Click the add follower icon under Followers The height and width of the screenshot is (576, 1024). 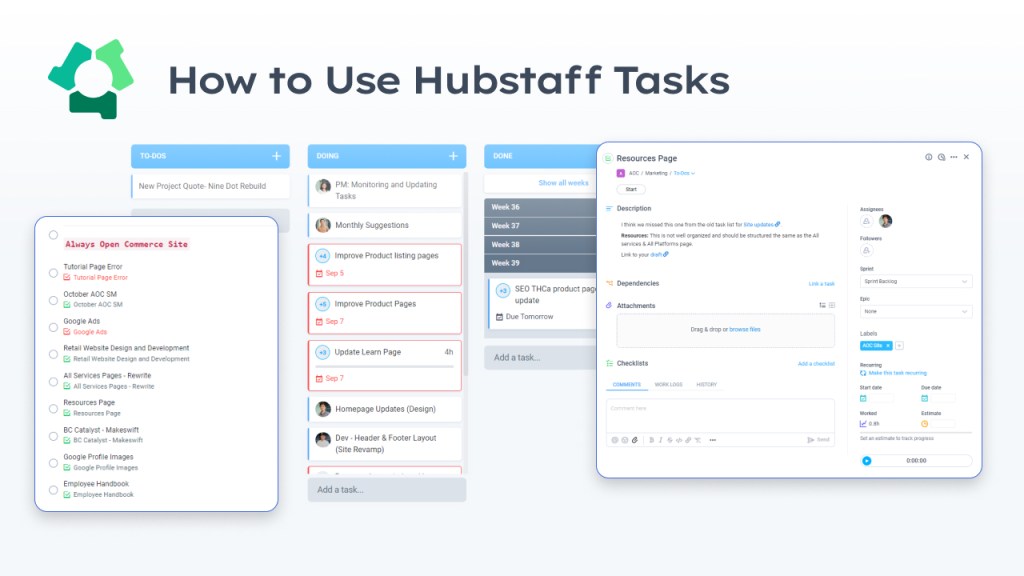[x=866, y=251]
